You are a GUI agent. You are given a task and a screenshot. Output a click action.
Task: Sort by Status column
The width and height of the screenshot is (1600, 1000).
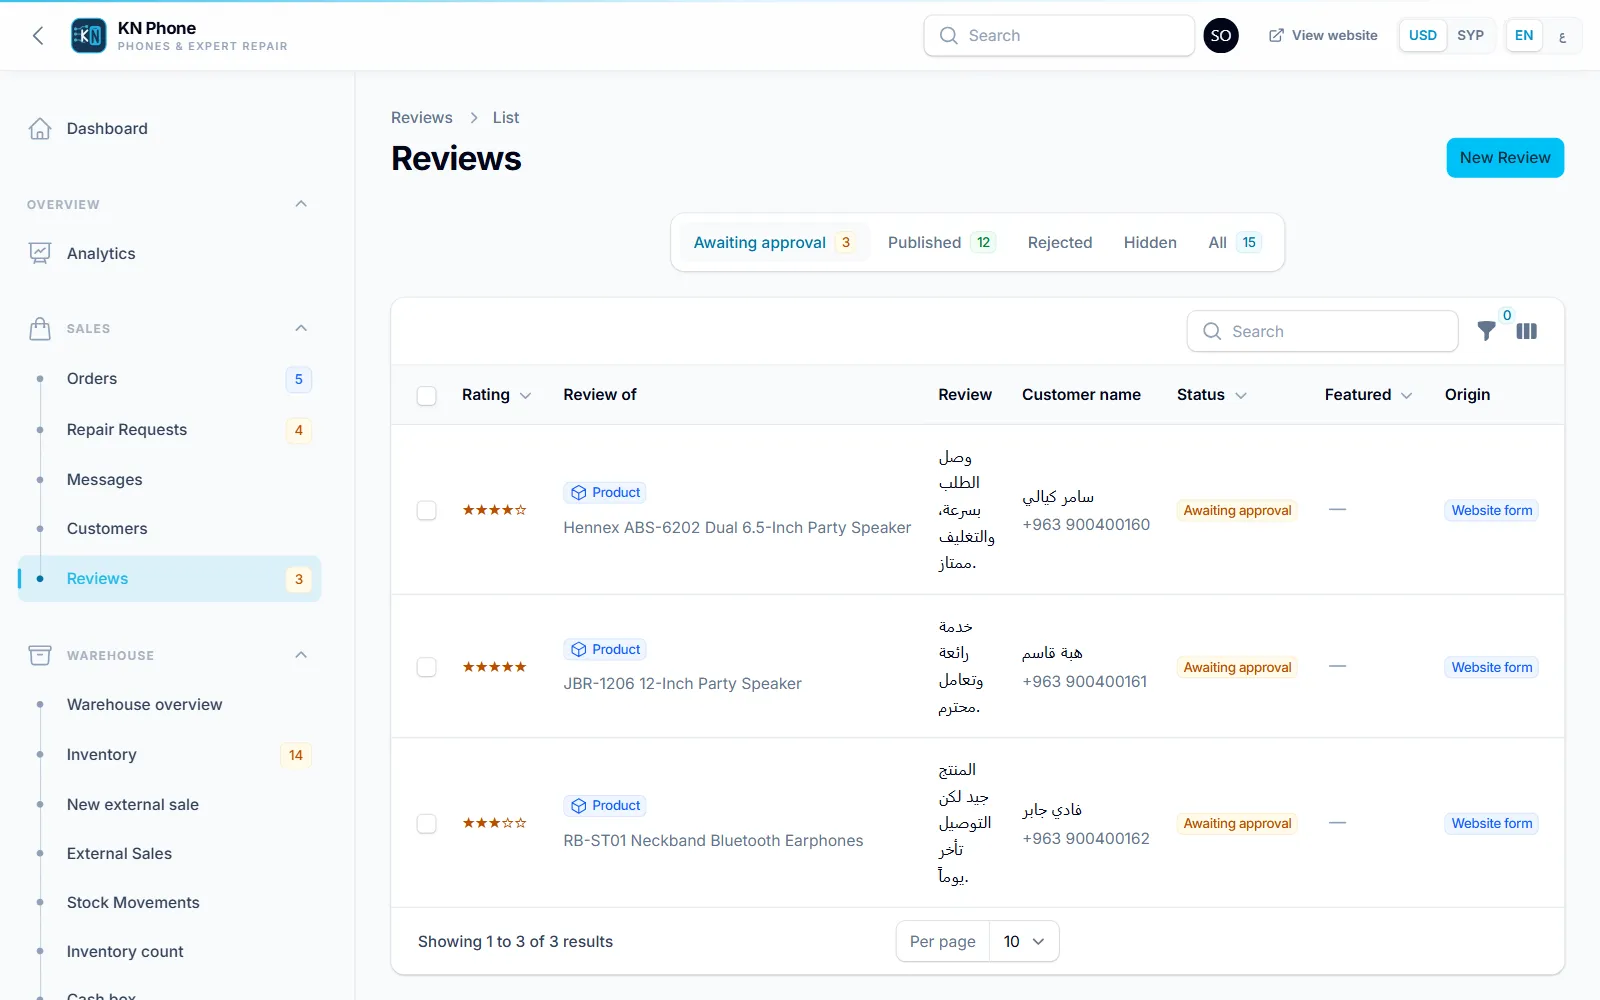(x=1212, y=395)
